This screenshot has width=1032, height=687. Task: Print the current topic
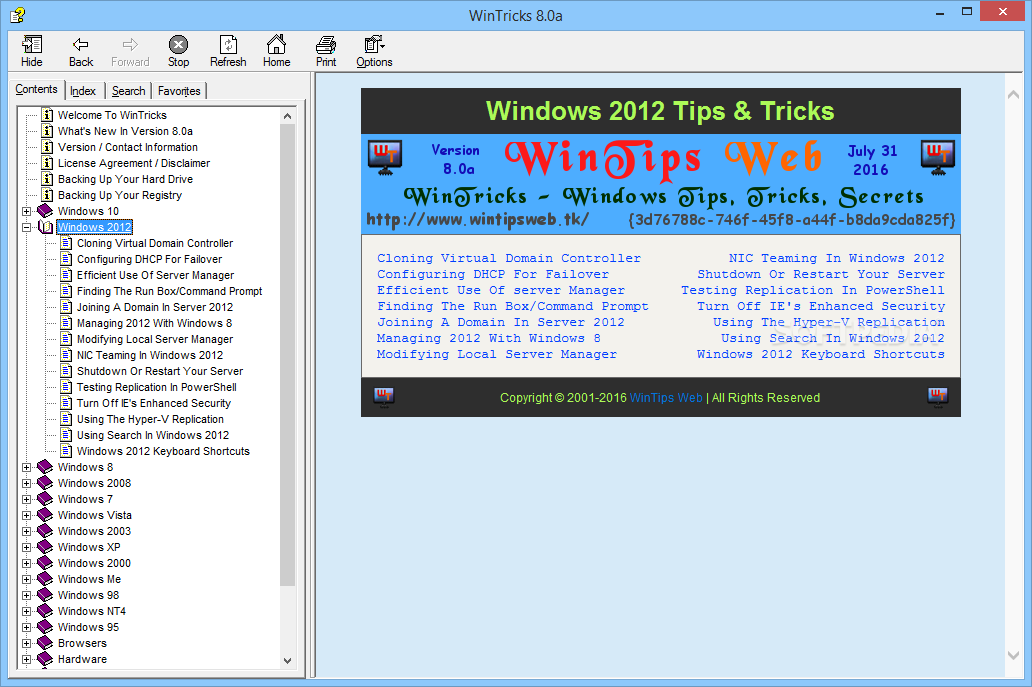tap(326, 51)
